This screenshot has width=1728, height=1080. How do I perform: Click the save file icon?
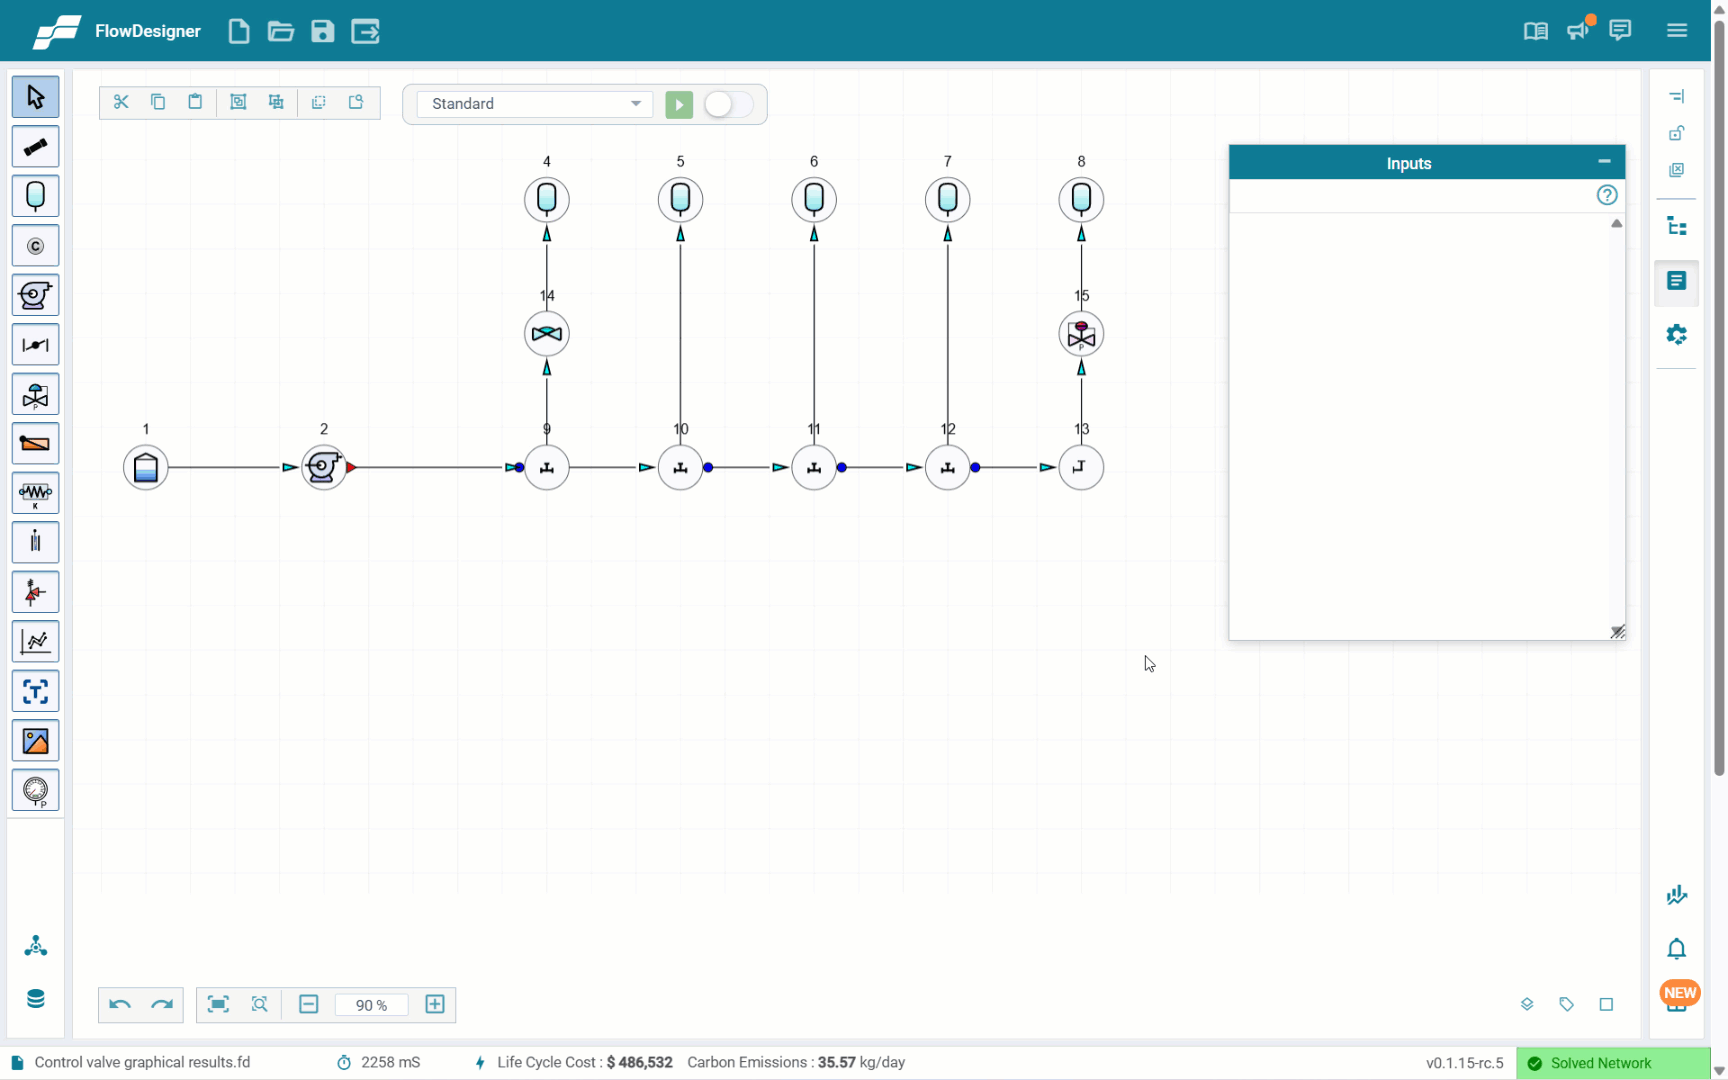point(322,31)
